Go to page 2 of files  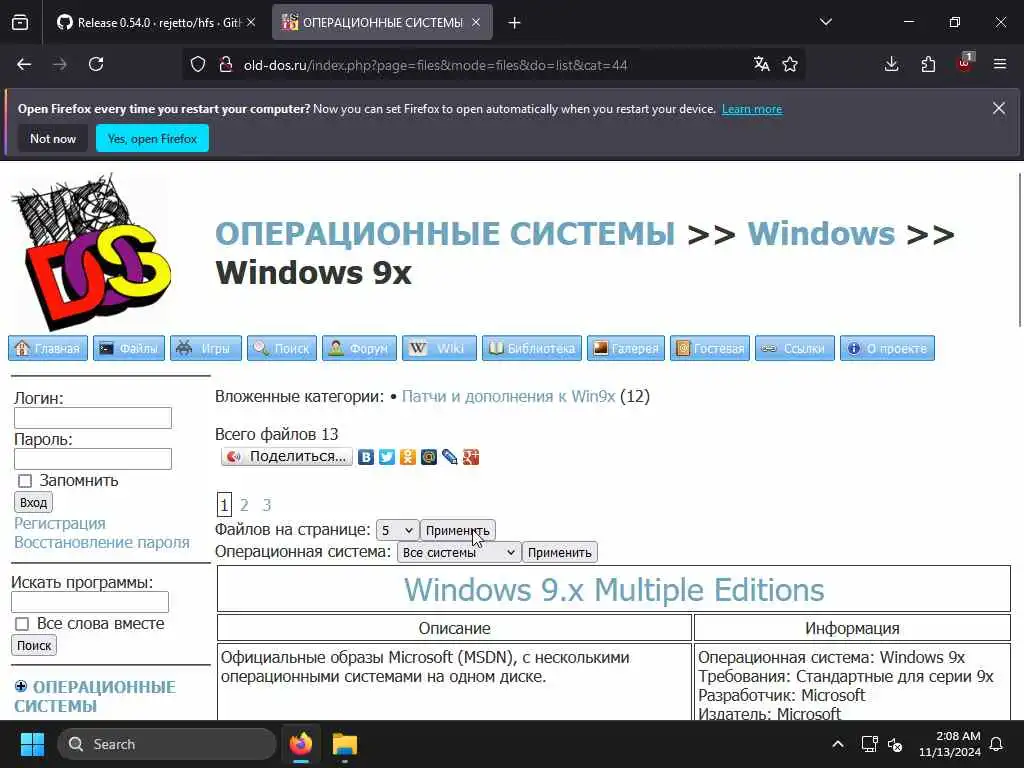click(x=244, y=505)
